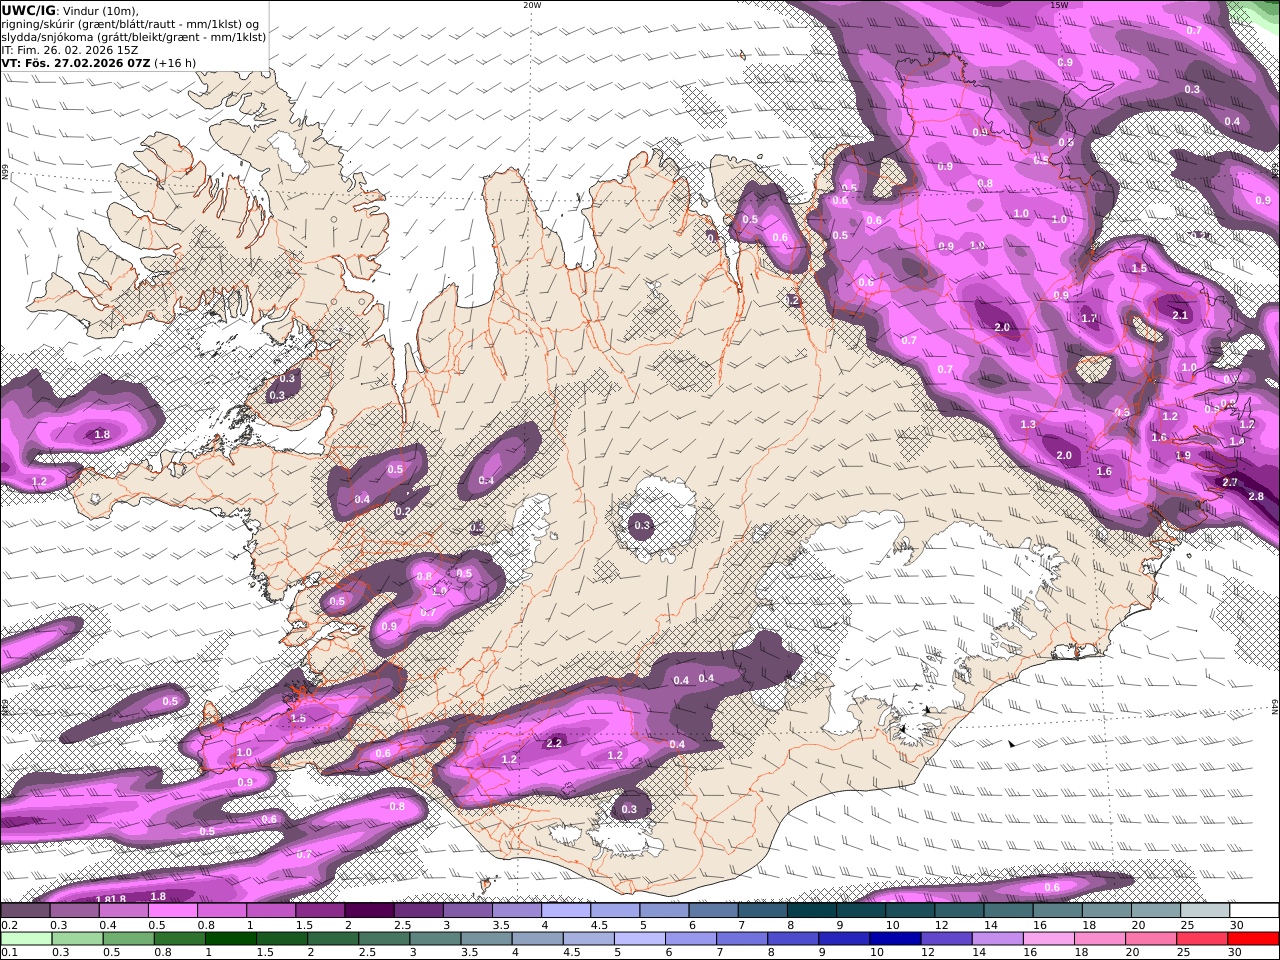Click the 'rigning/skúrir' legend description line

pyautogui.click(x=131, y=23)
